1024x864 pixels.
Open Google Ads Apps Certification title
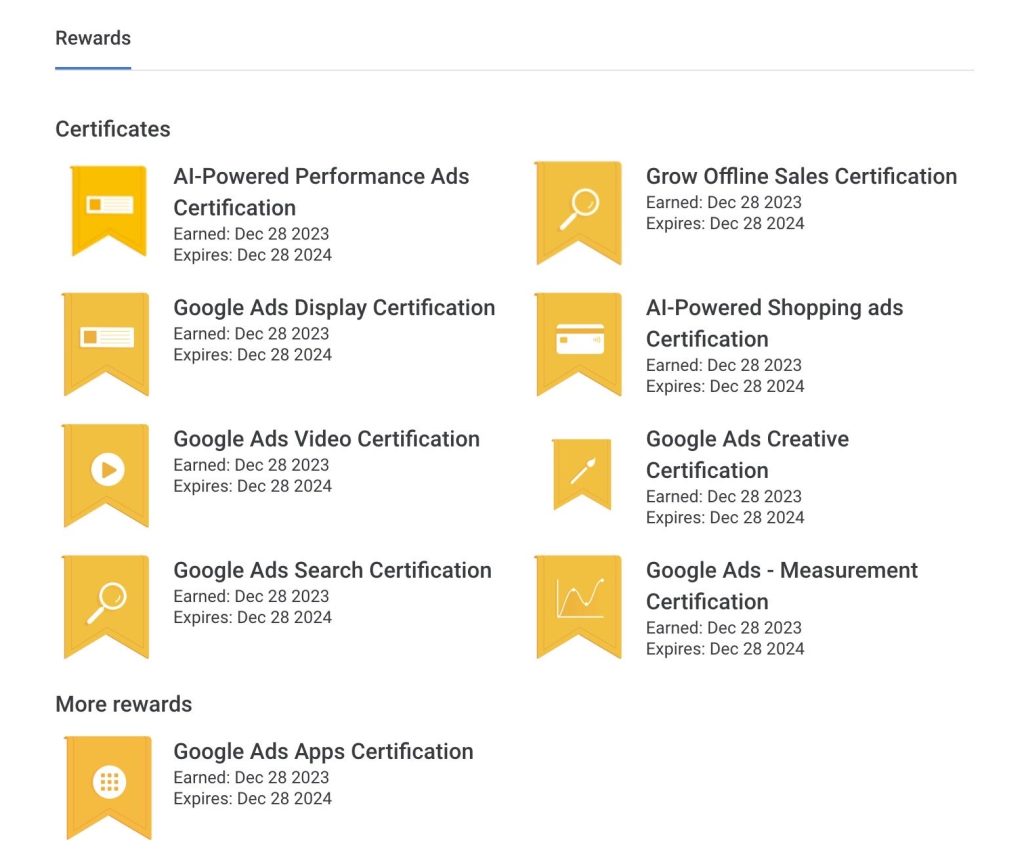(x=323, y=751)
